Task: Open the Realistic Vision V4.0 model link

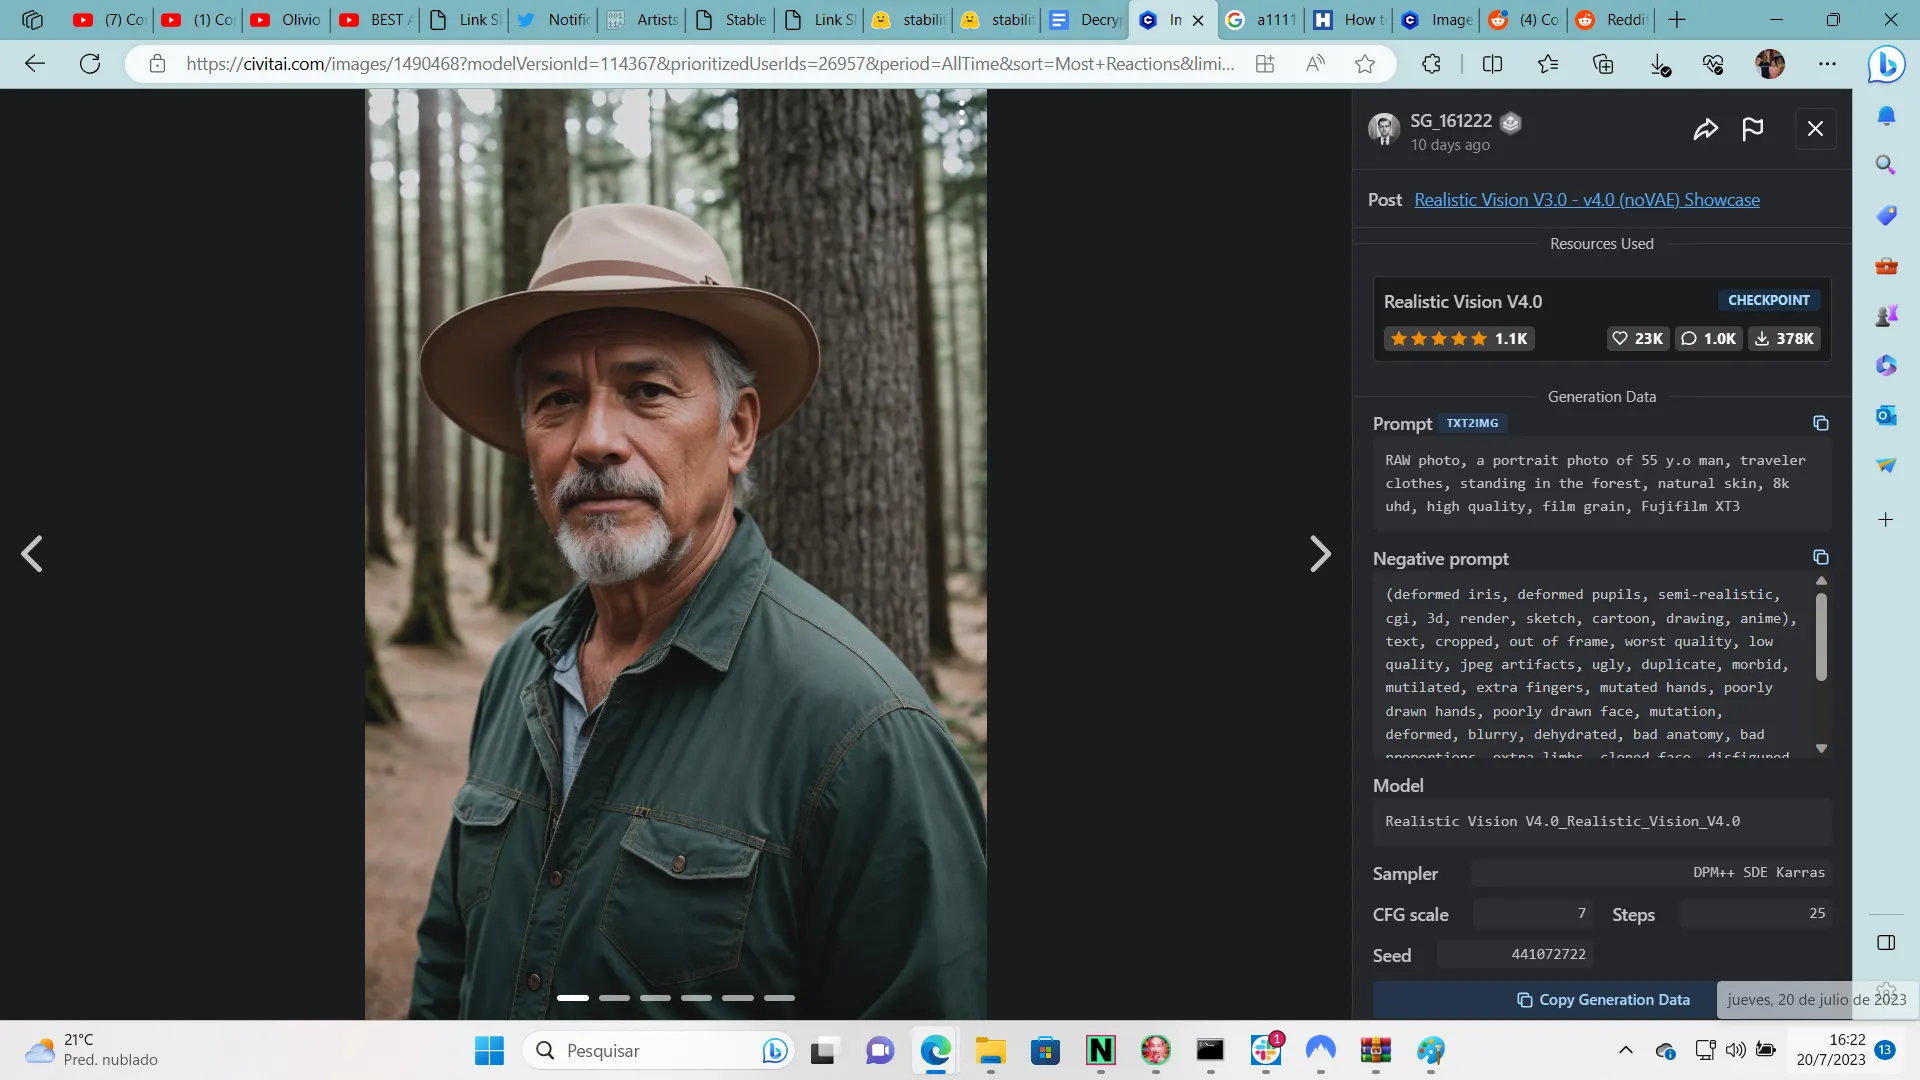Action: coord(1462,301)
